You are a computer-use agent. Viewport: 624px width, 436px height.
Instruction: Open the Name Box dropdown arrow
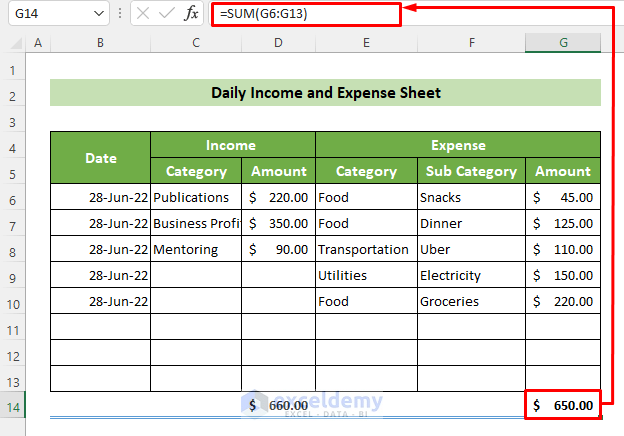pyautogui.click(x=98, y=14)
